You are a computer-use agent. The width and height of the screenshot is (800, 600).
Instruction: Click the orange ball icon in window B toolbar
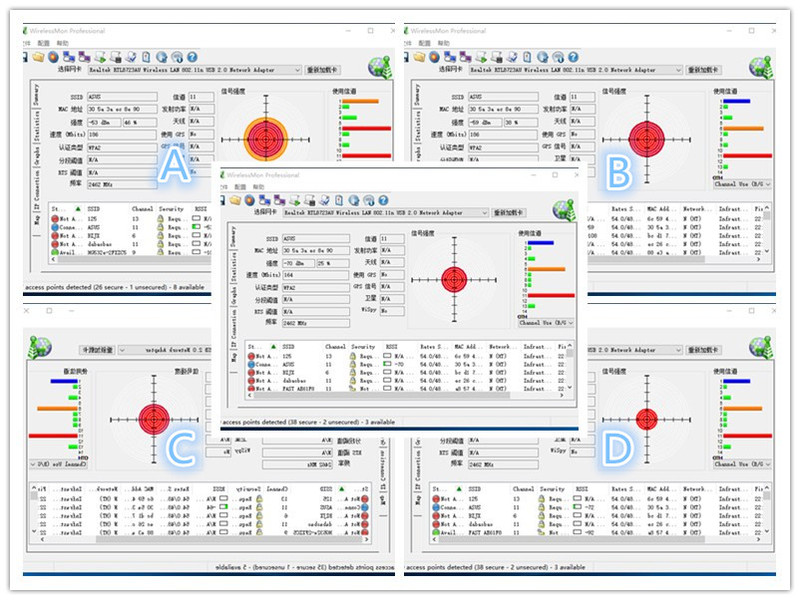(434, 57)
